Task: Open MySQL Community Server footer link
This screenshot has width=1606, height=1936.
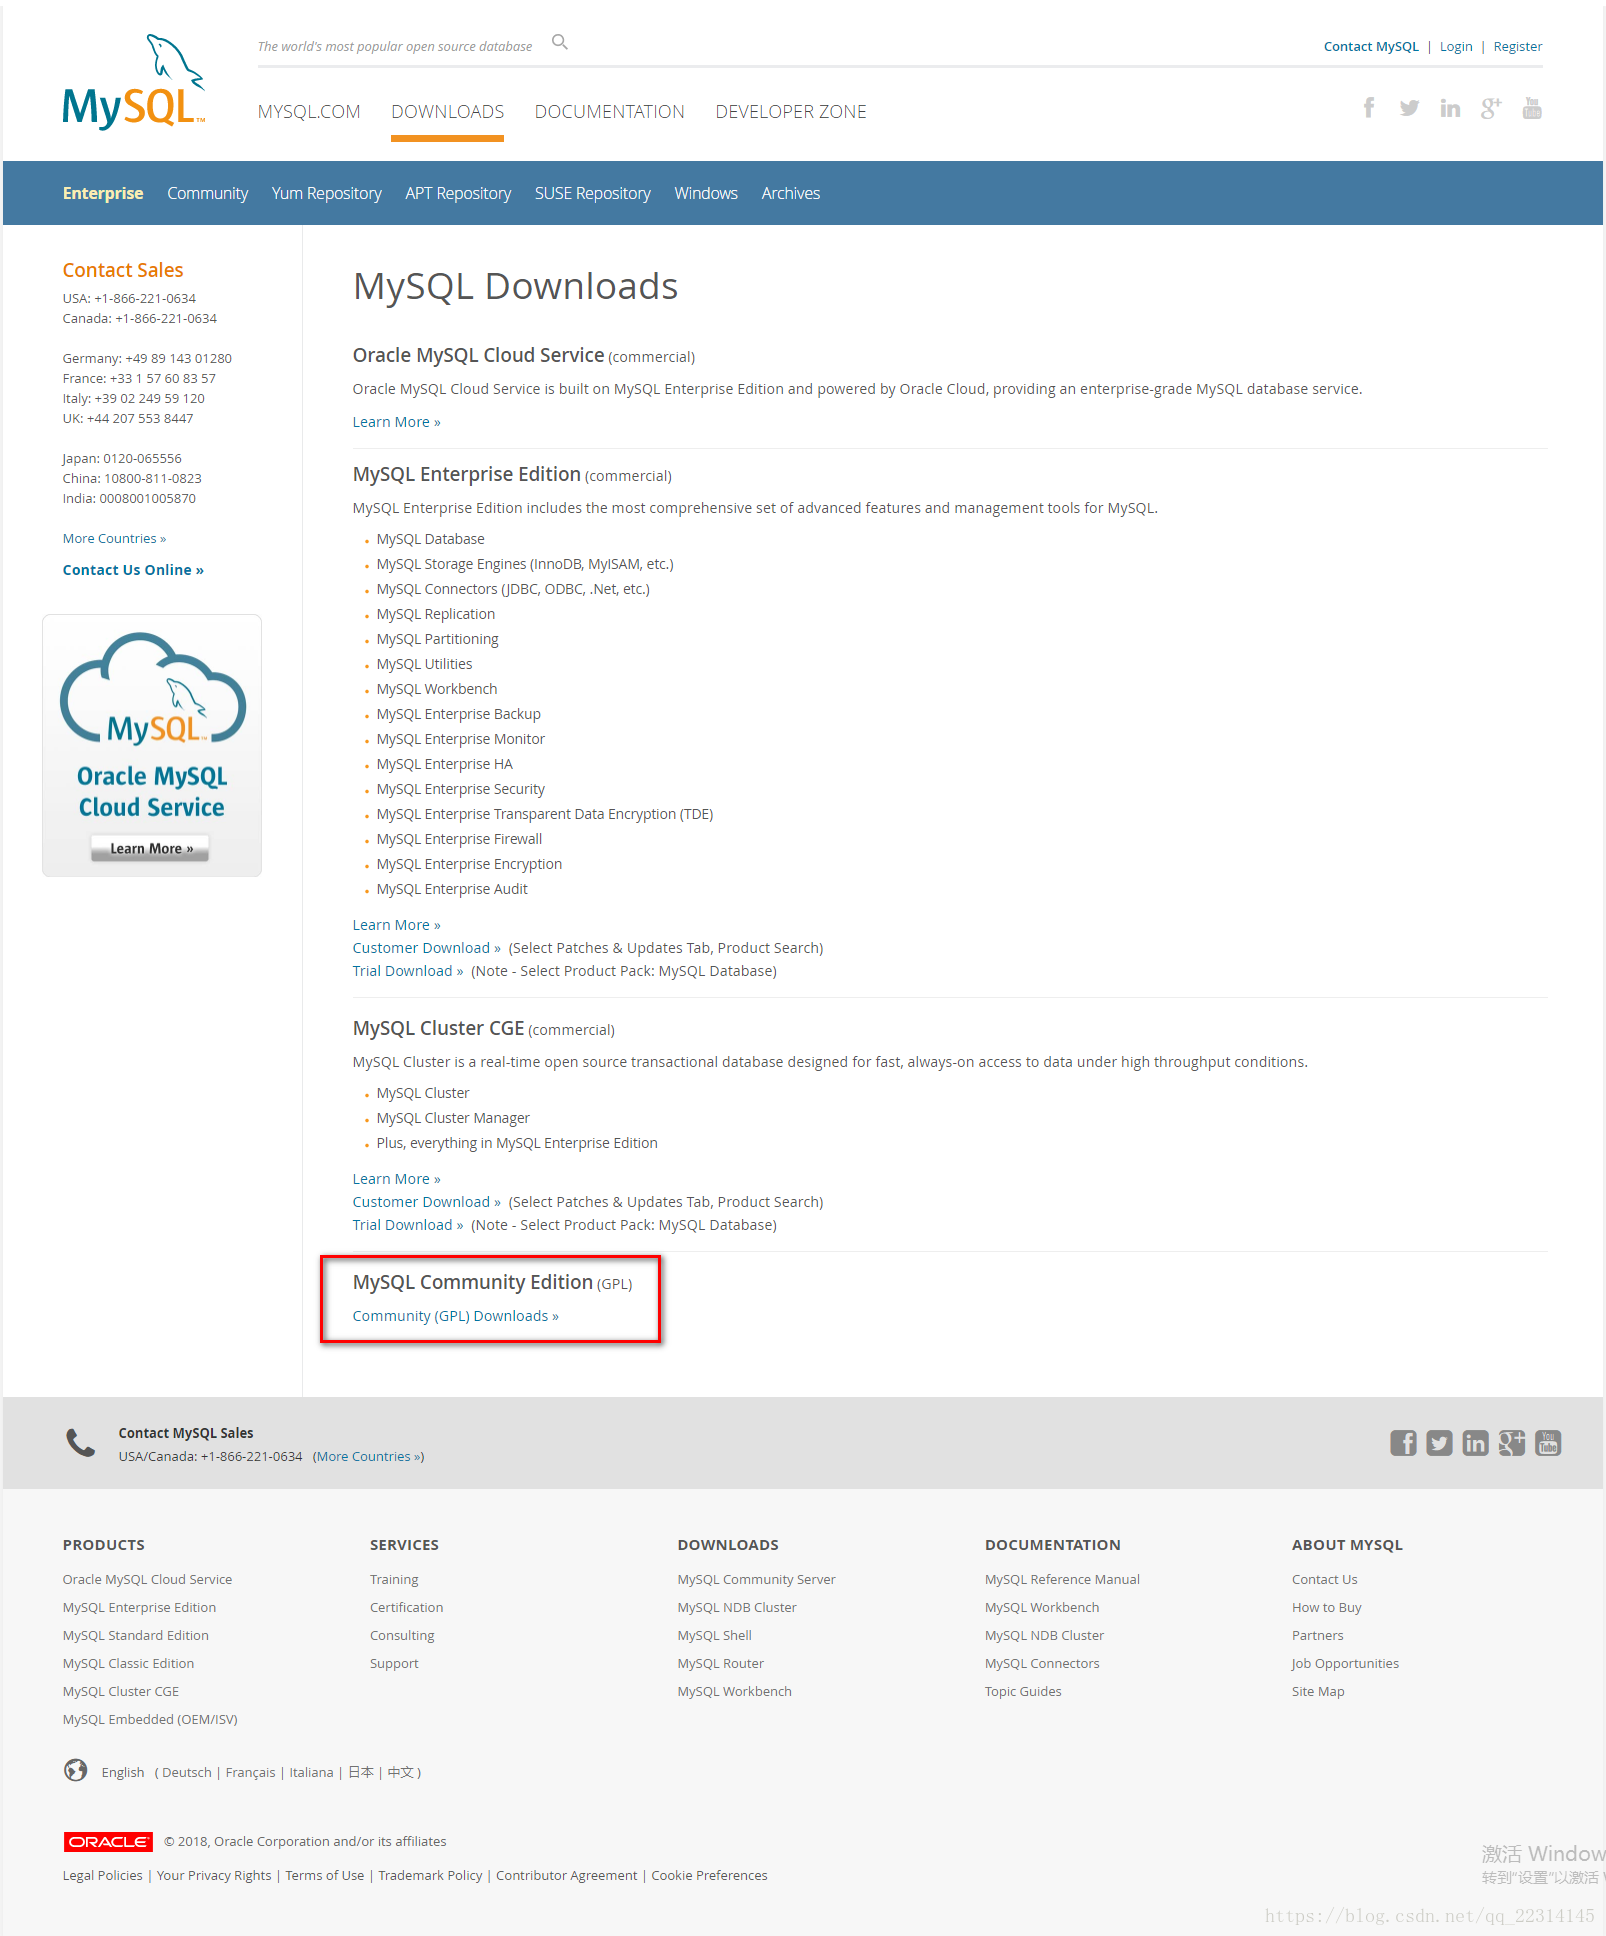Action: point(756,1580)
